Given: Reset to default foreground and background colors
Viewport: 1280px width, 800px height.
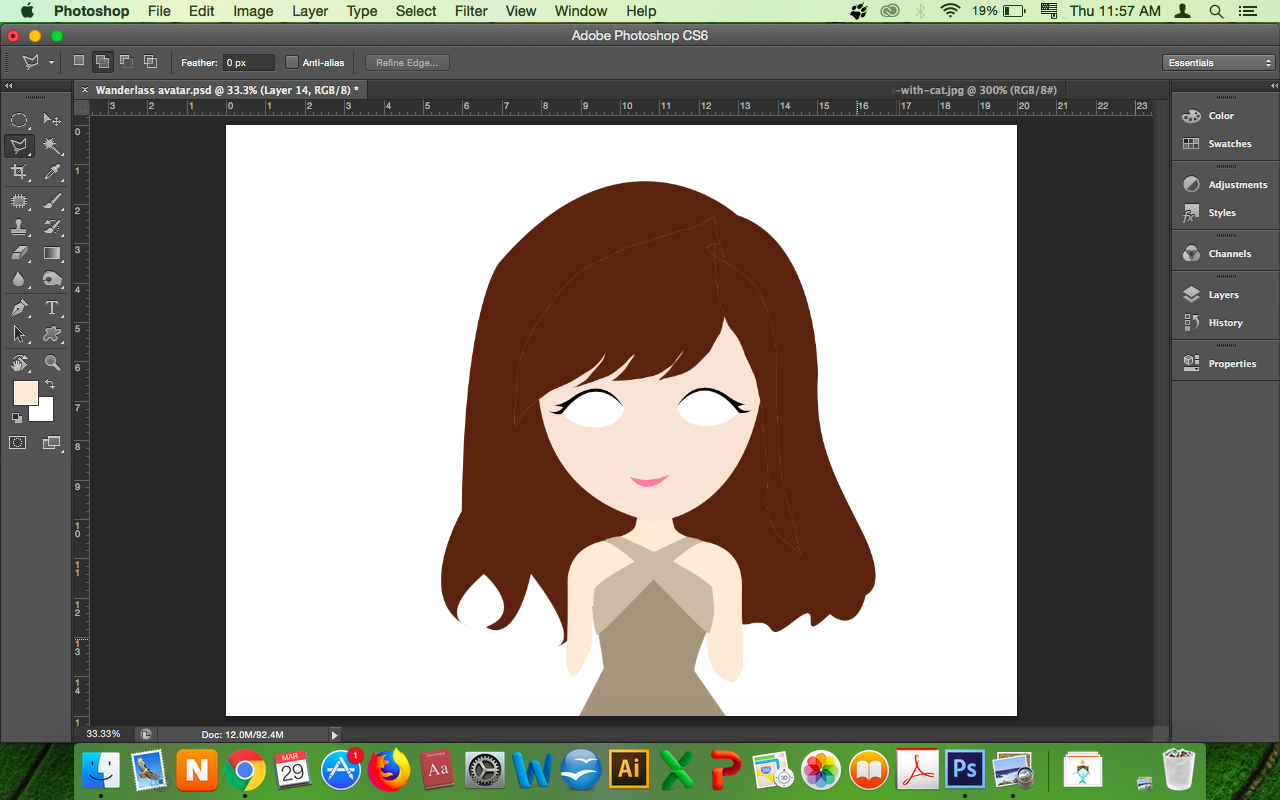Looking at the screenshot, I should [17, 418].
